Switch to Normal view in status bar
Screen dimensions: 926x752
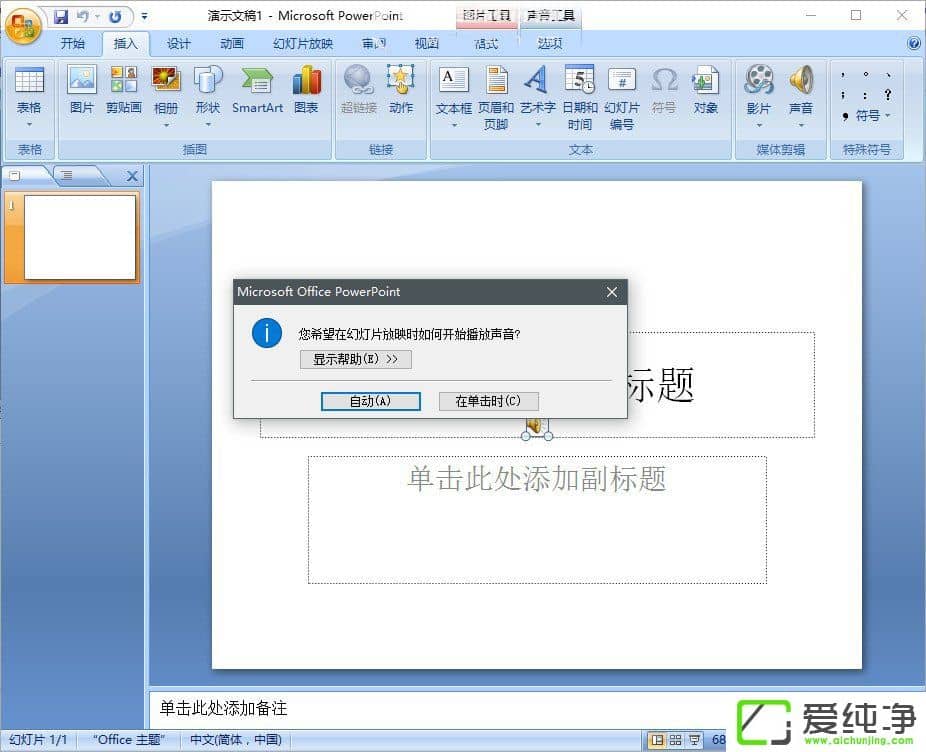(656, 740)
